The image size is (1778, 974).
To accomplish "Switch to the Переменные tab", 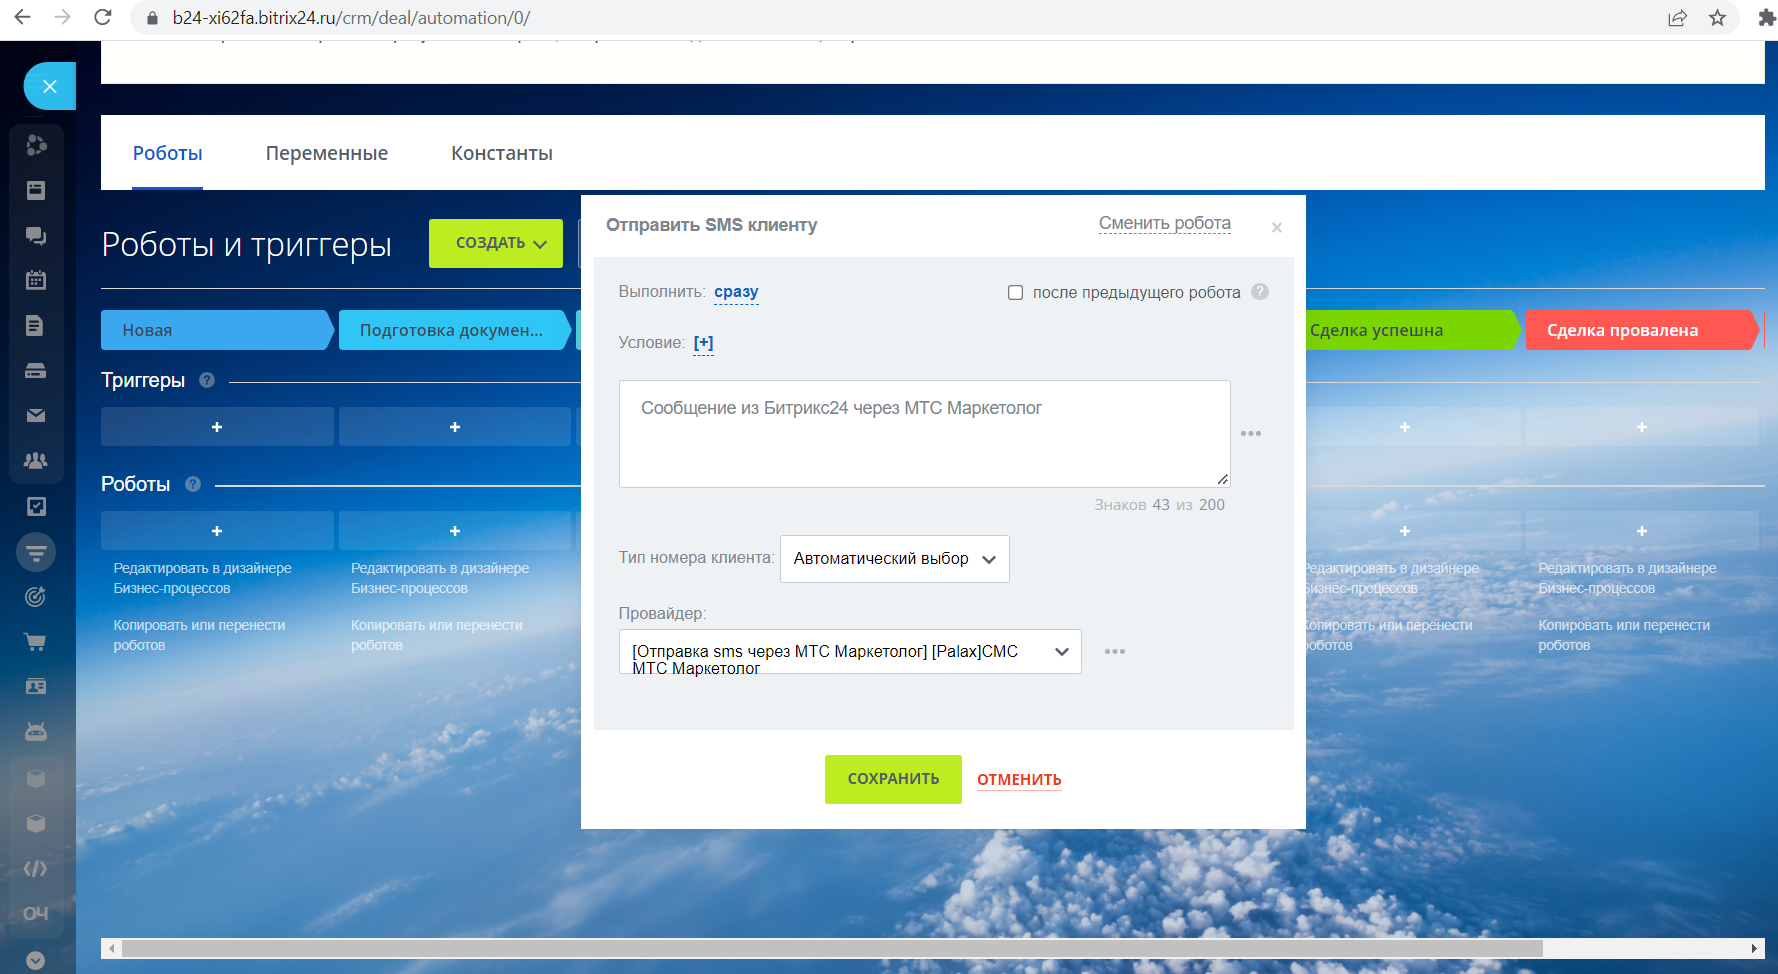I will pos(327,153).
